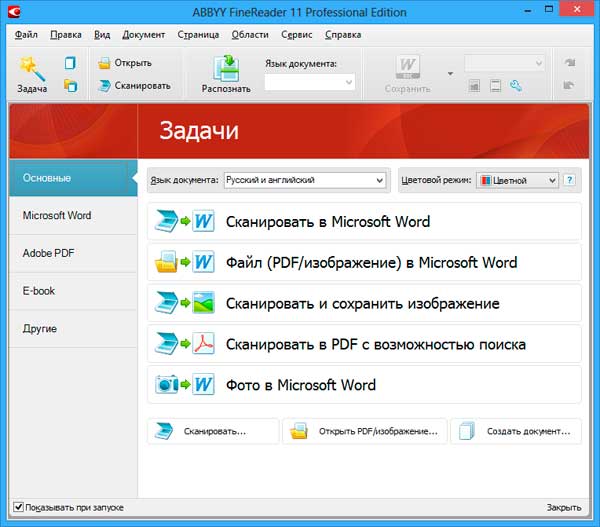Expand the Язык документа dropdown in tasks panel
This screenshot has height=527, width=600.
[x=304, y=180]
